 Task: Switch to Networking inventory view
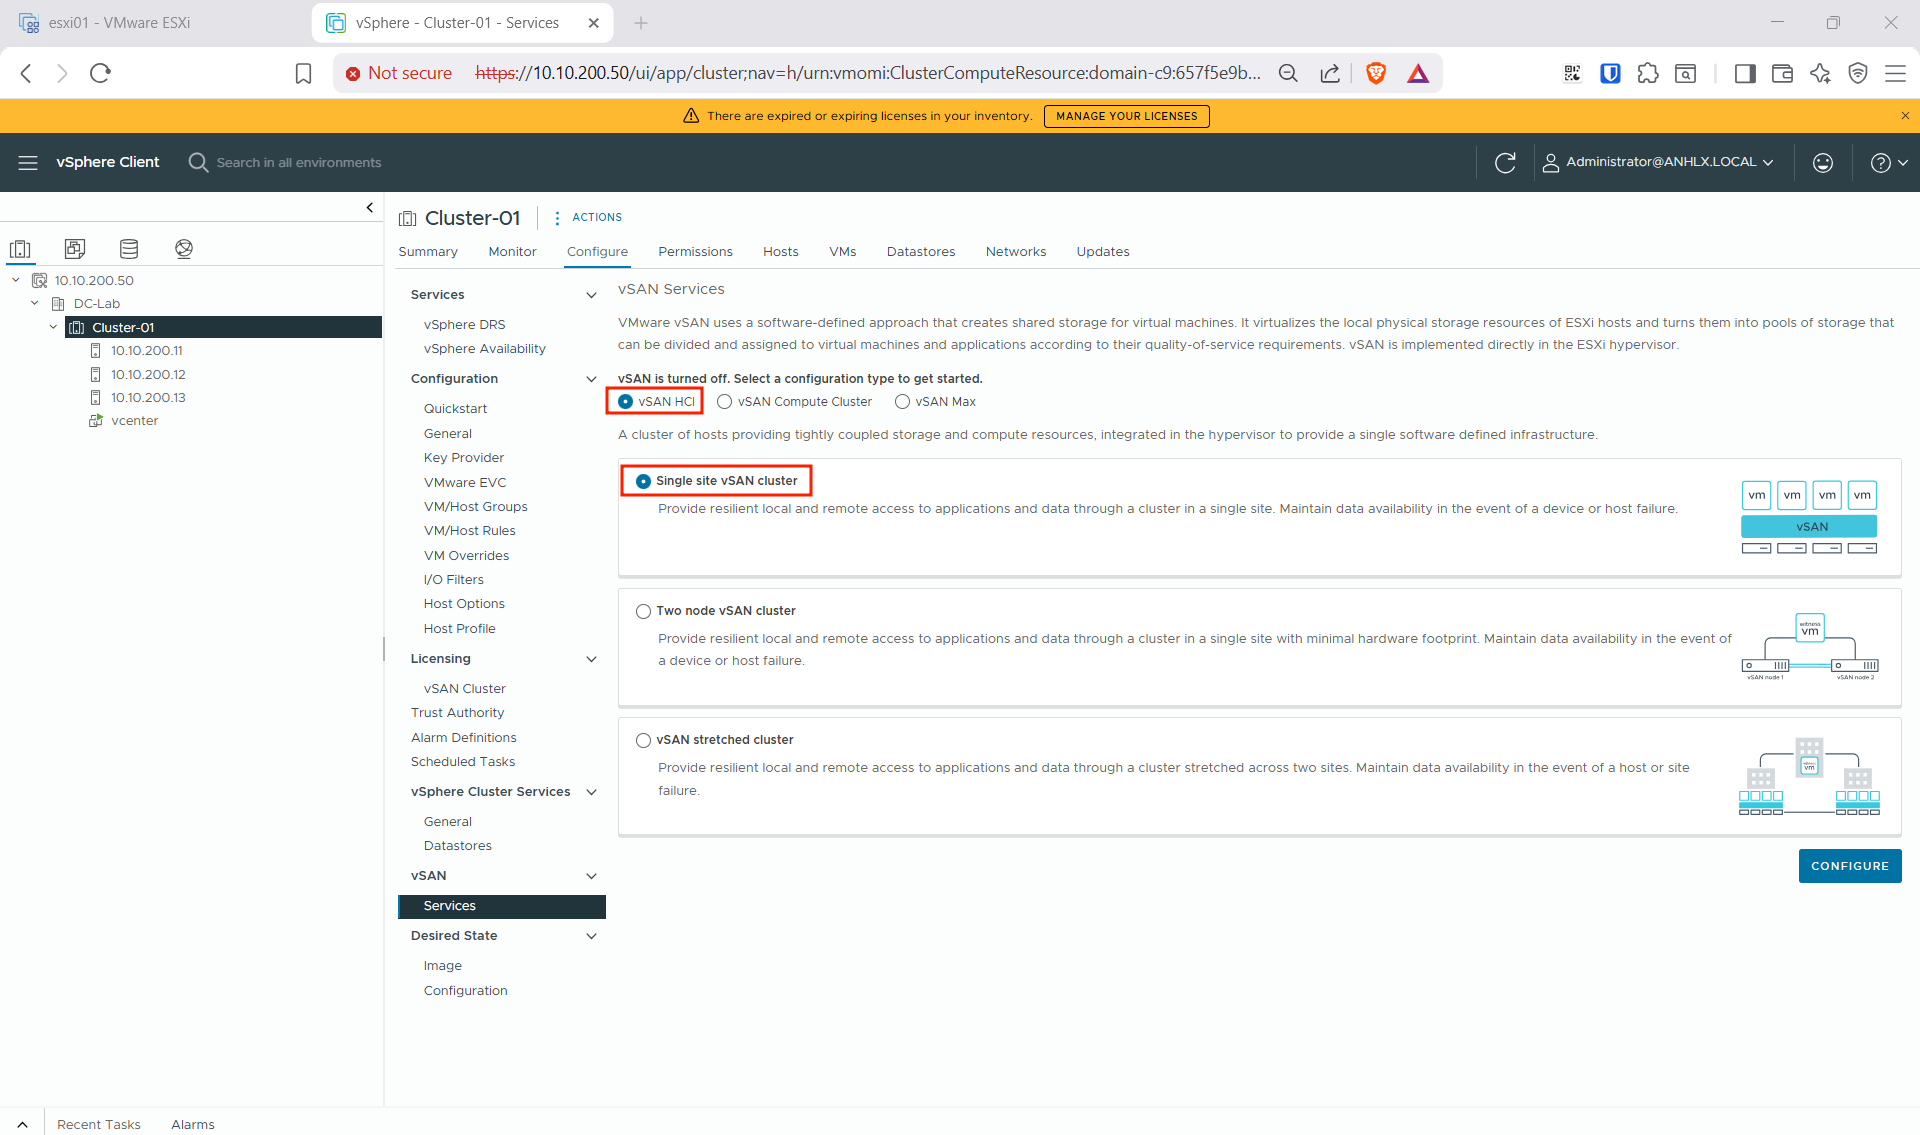184,249
